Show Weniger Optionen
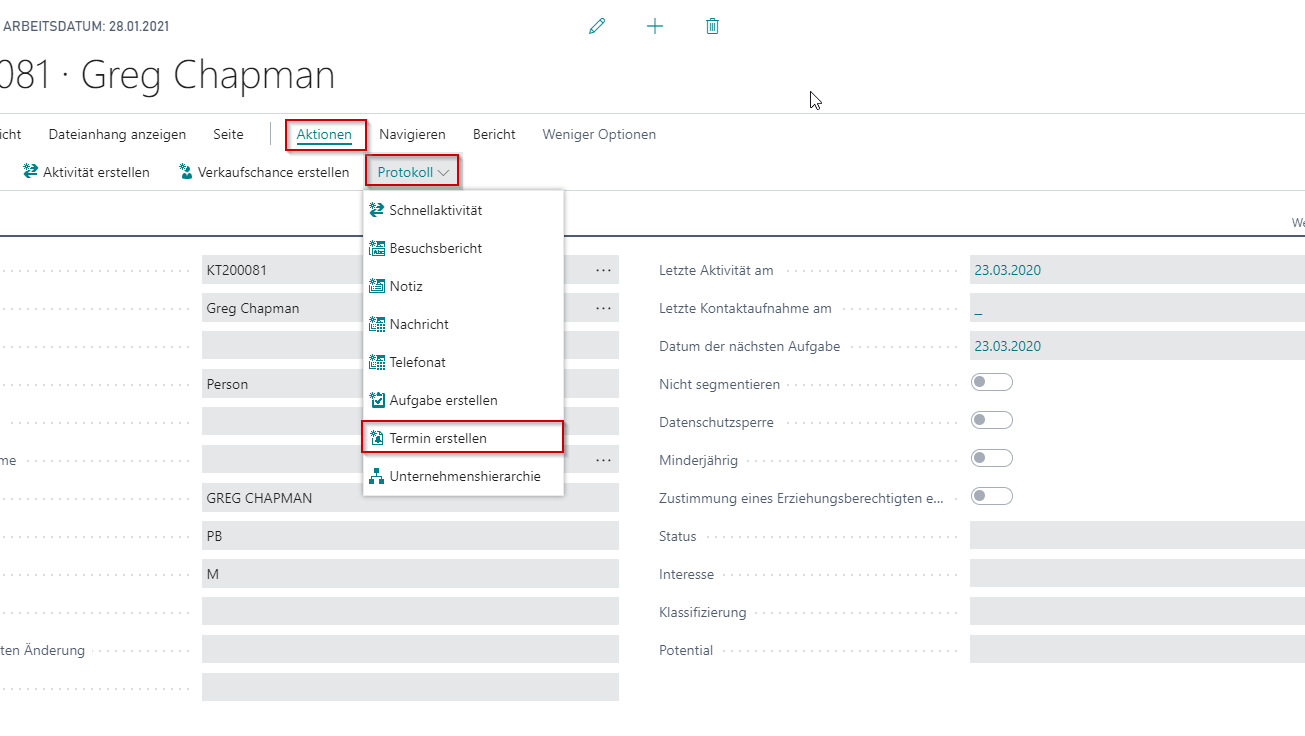Screen dimensions: 1305x736 (598, 134)
